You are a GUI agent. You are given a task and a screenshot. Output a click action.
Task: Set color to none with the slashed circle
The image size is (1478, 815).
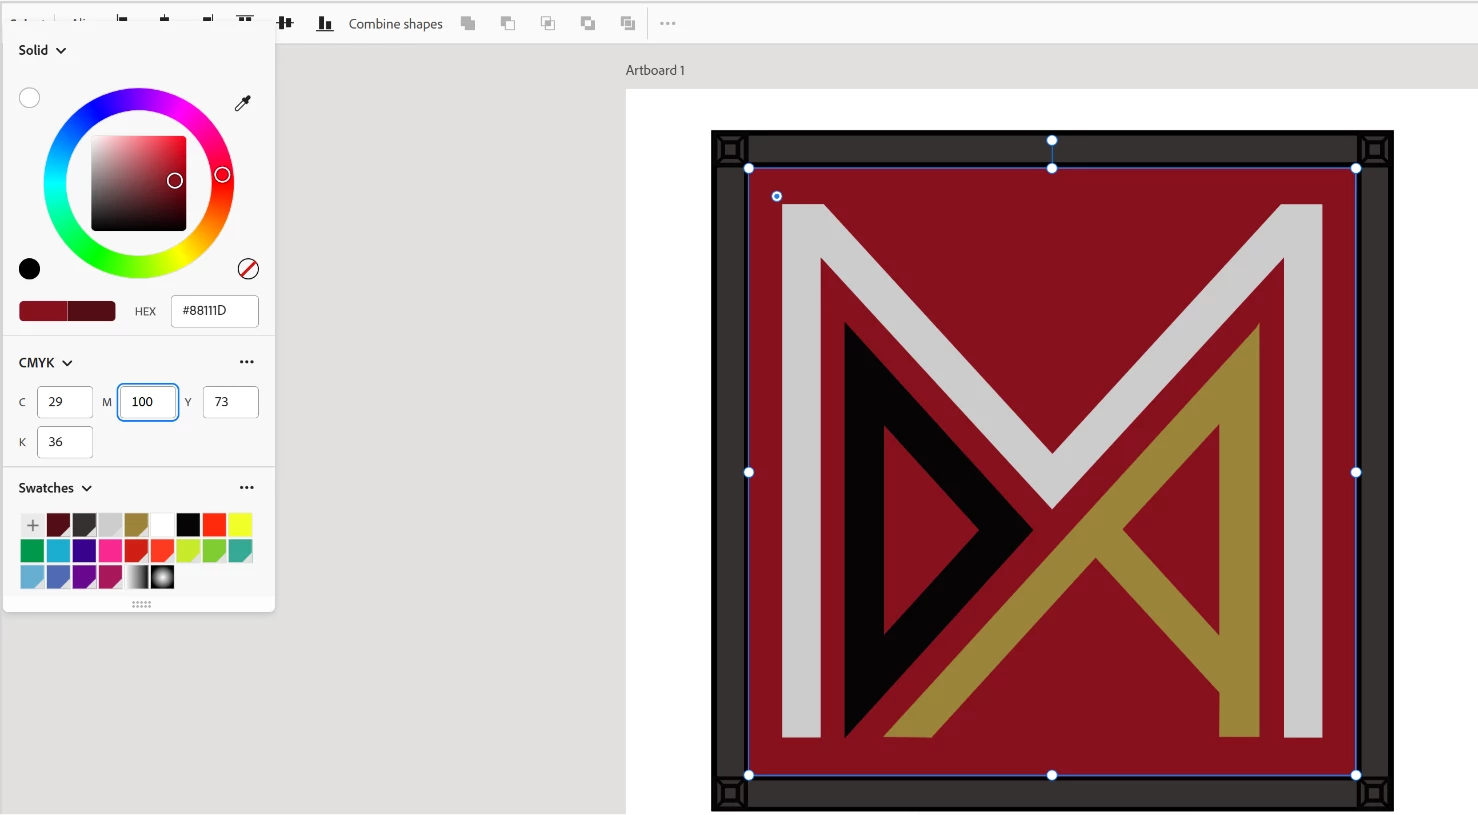tap(248, 269)
